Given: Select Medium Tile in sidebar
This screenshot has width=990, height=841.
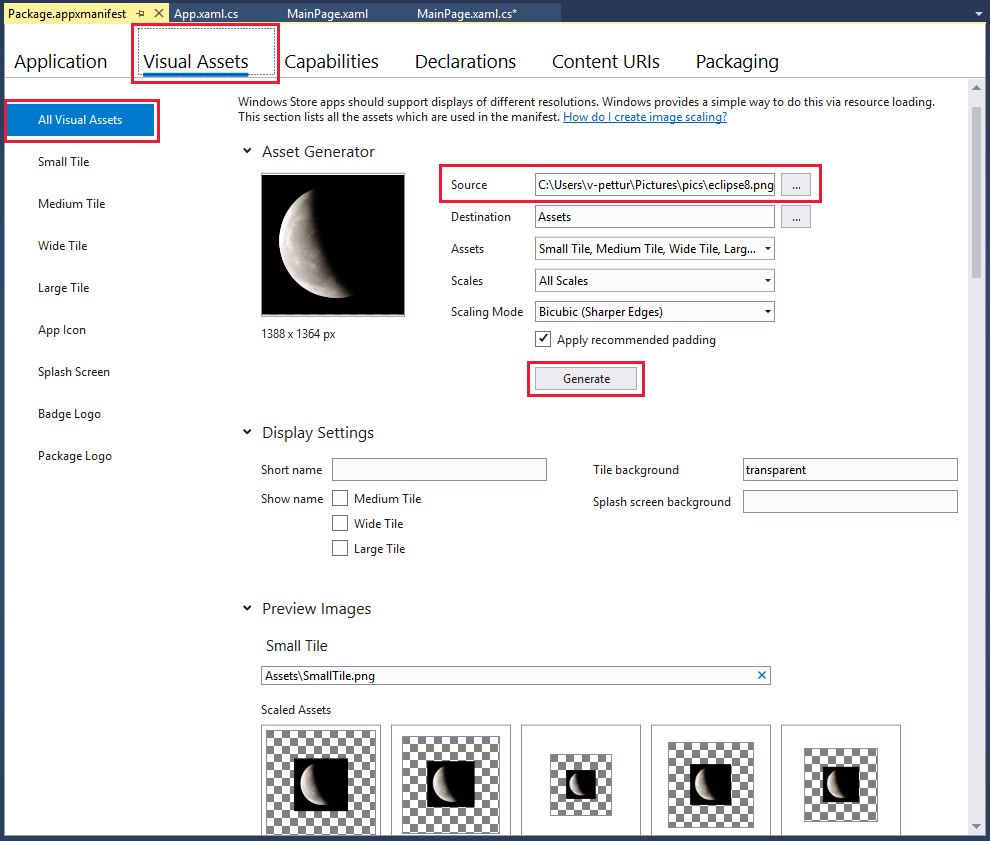Looking at the screenshot, I should [x=71, y=203].
